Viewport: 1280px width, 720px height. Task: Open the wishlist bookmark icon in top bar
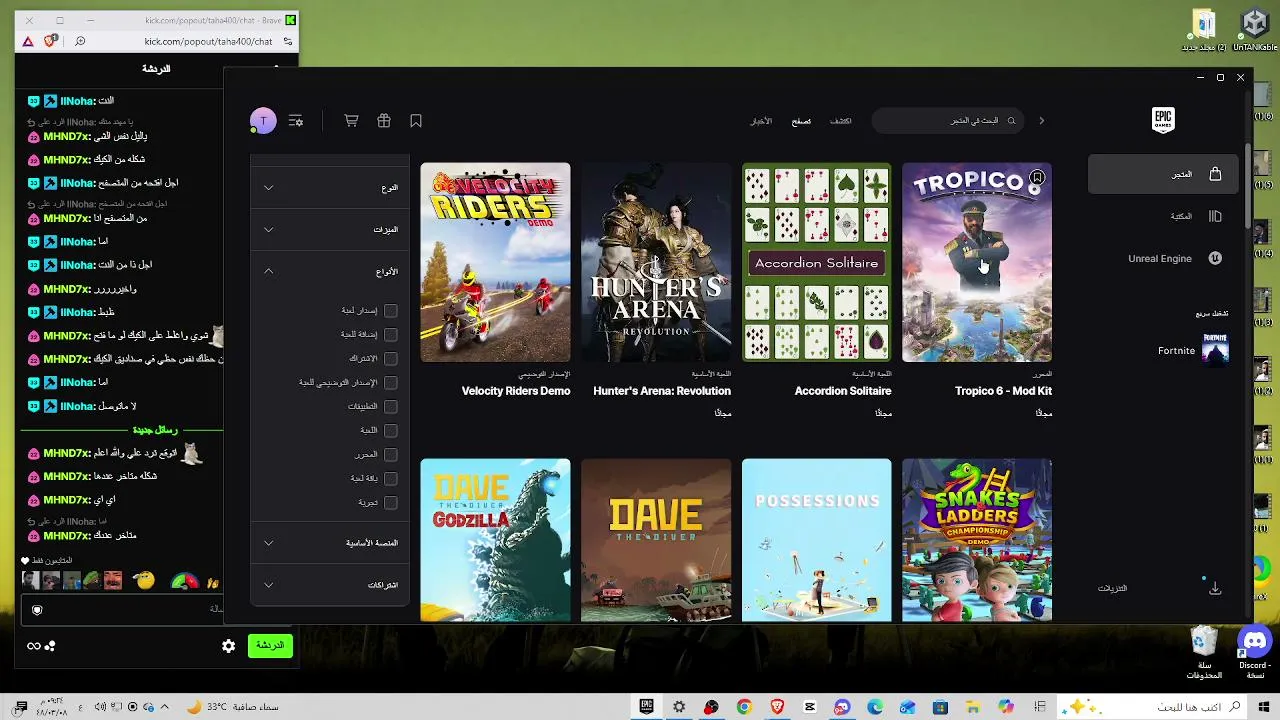416,121
